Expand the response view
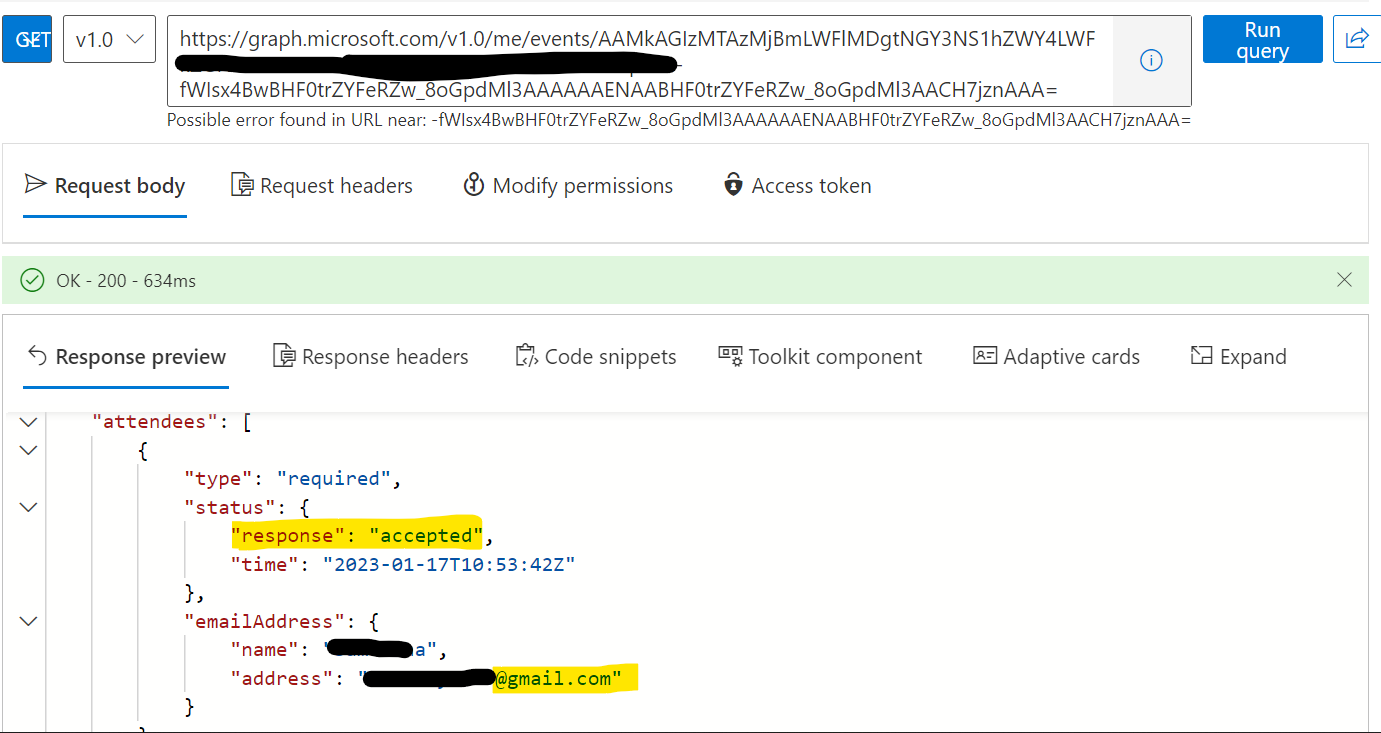The width and height of the screenshot is (1381, 733). [x=1238, y=357]
